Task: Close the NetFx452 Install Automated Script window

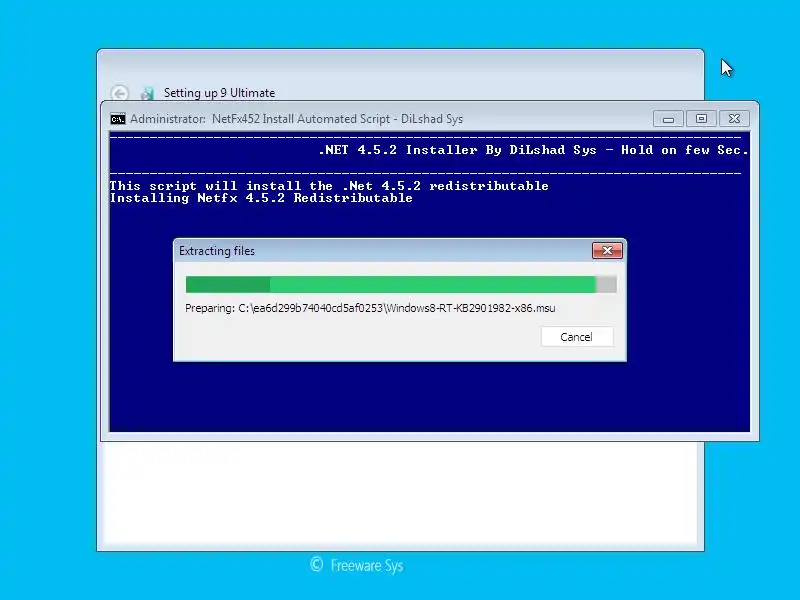Action: tap(734, 119)
